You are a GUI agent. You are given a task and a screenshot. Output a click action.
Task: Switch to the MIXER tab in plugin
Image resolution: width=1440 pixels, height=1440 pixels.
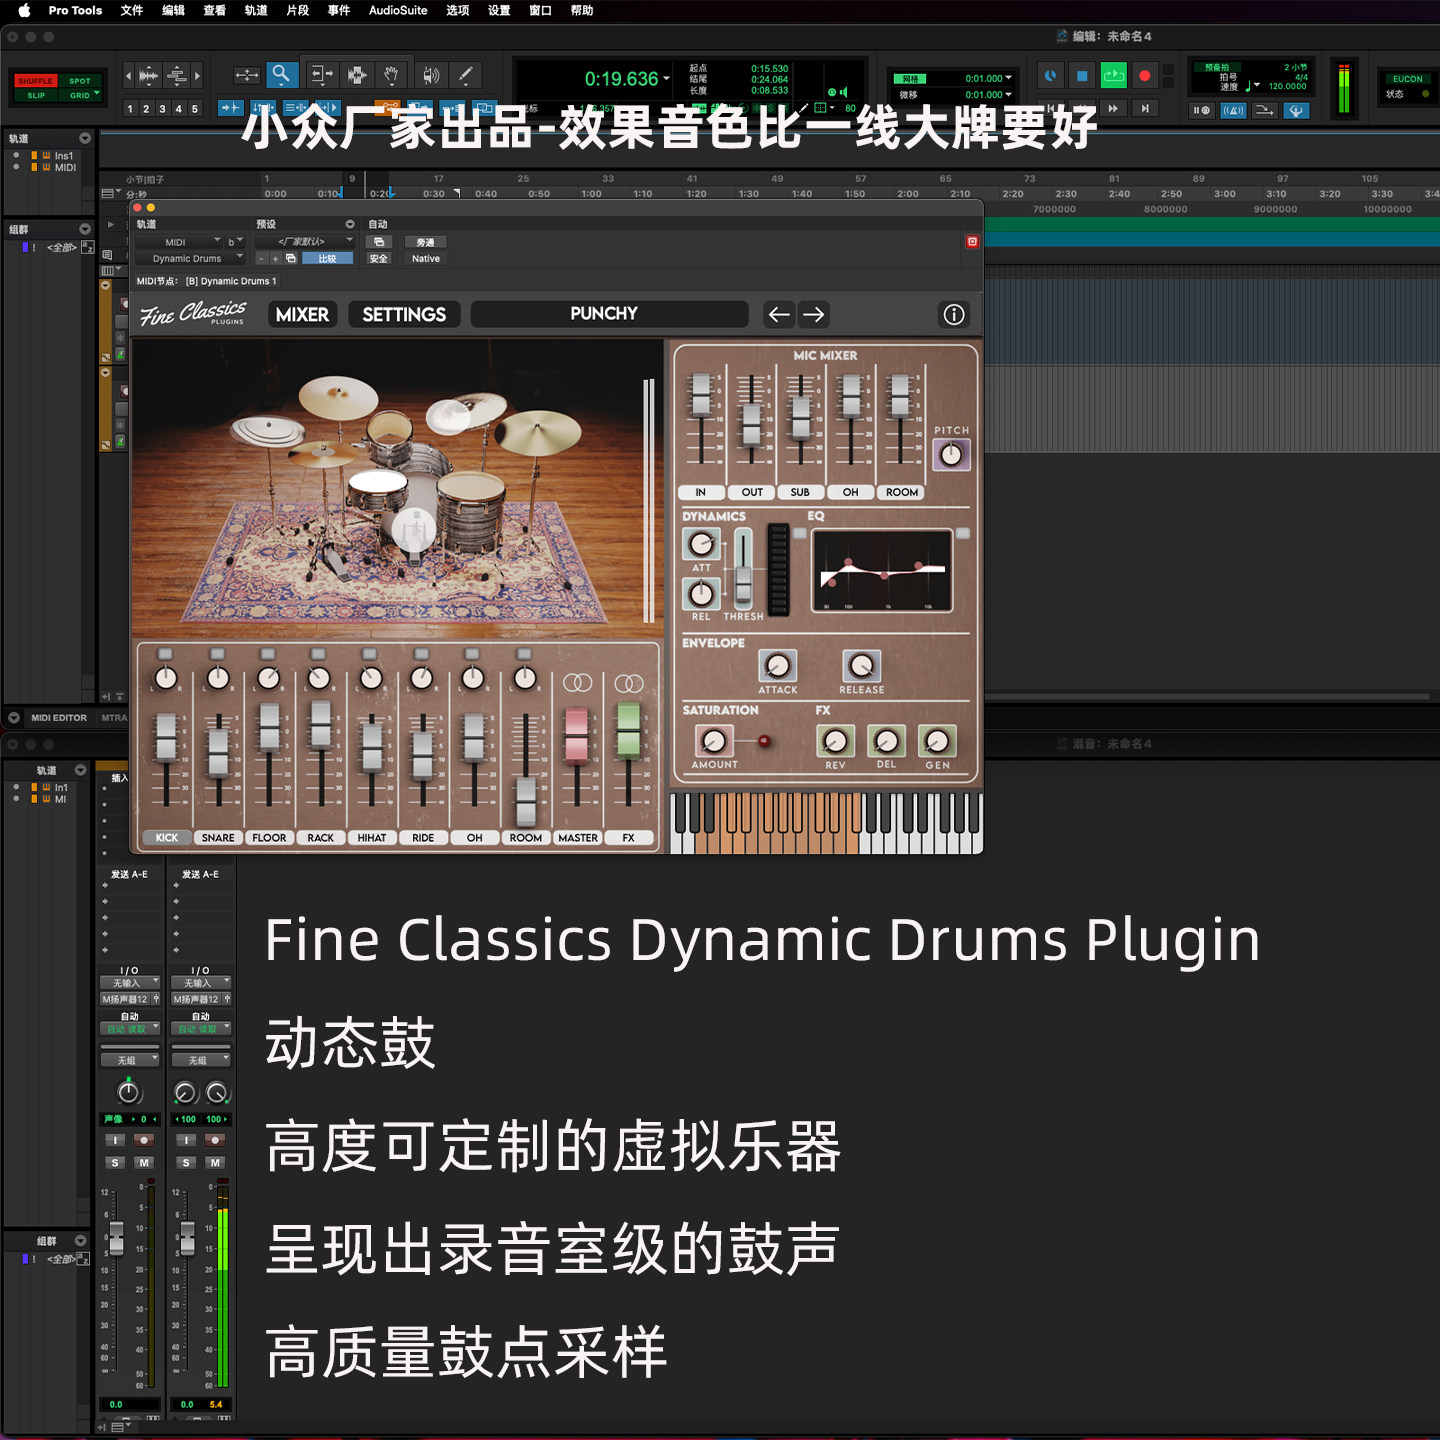pos(302,315)
